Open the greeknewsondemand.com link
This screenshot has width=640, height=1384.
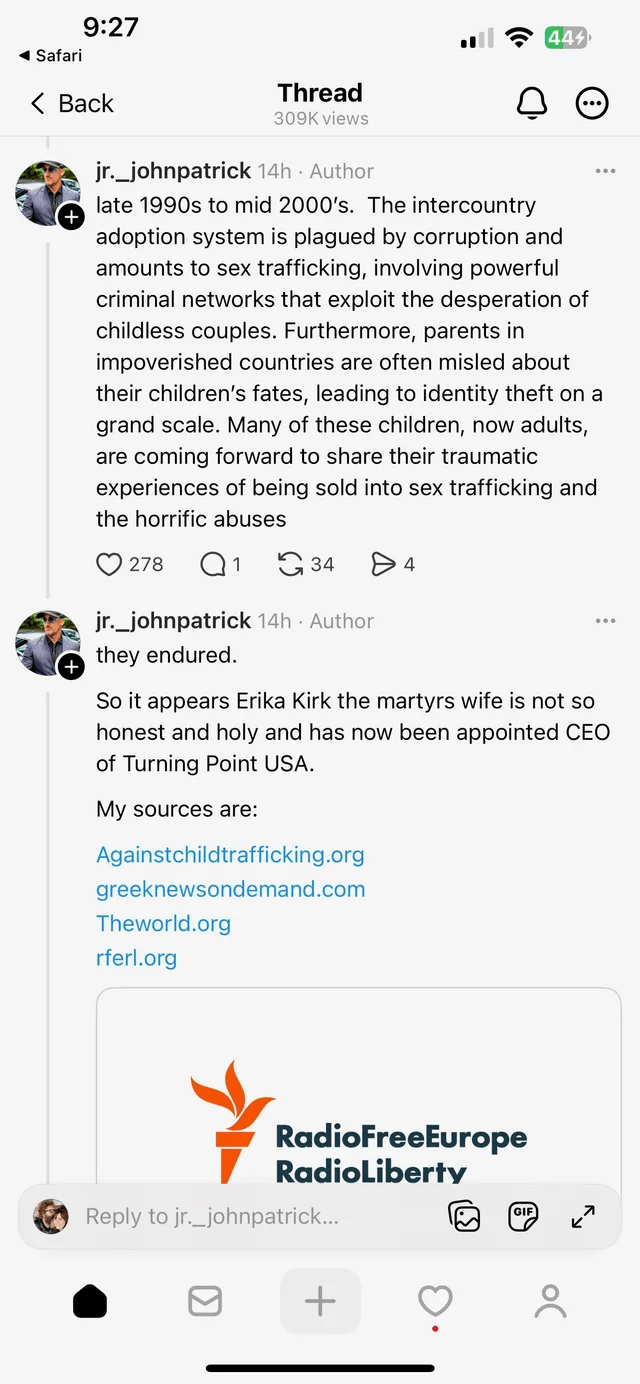(x=230, y=889)
